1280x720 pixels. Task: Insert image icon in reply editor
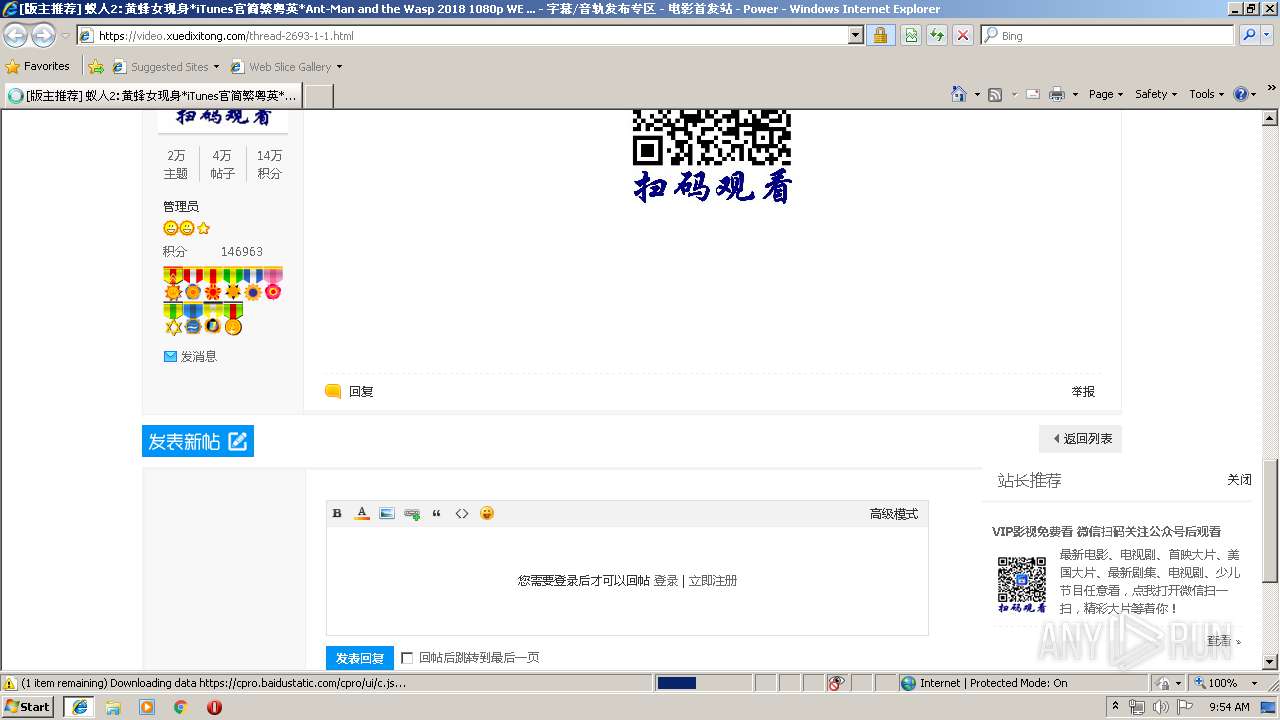pos(387,513)
